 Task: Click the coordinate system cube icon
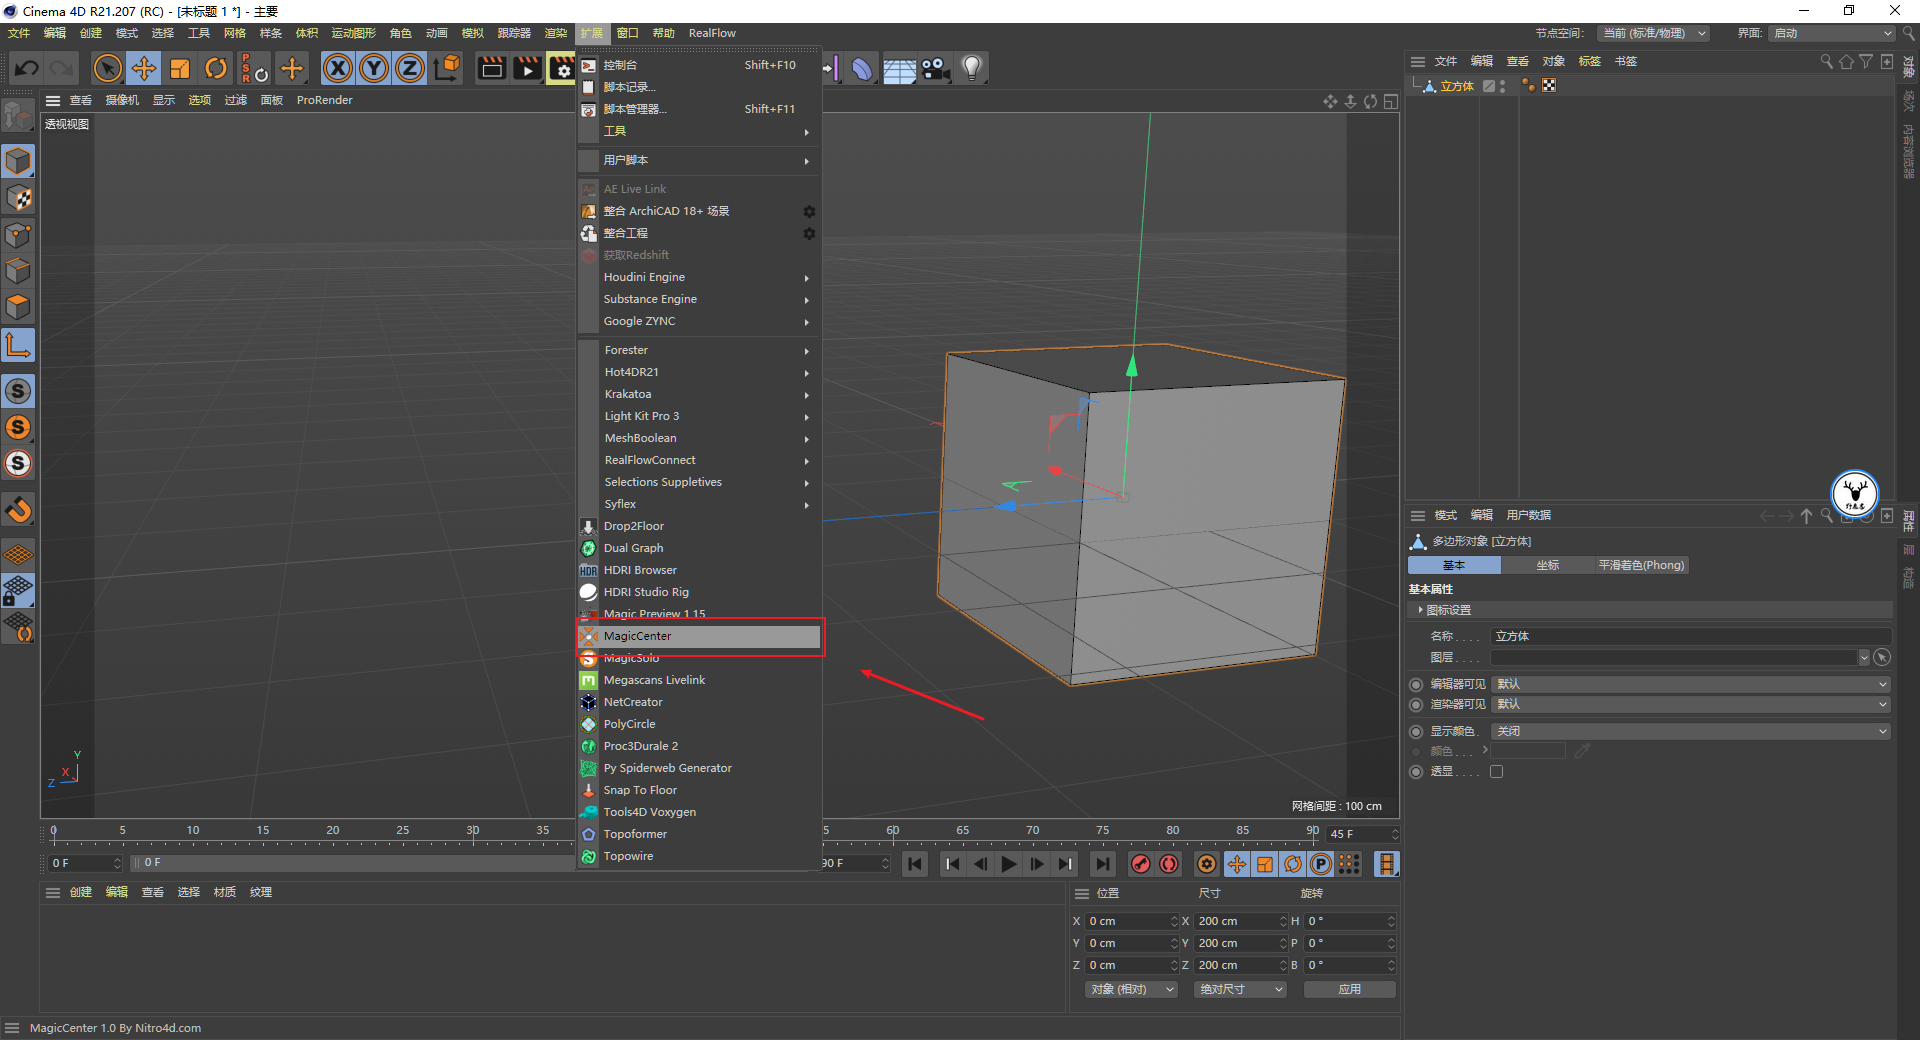tap(449, 68)
